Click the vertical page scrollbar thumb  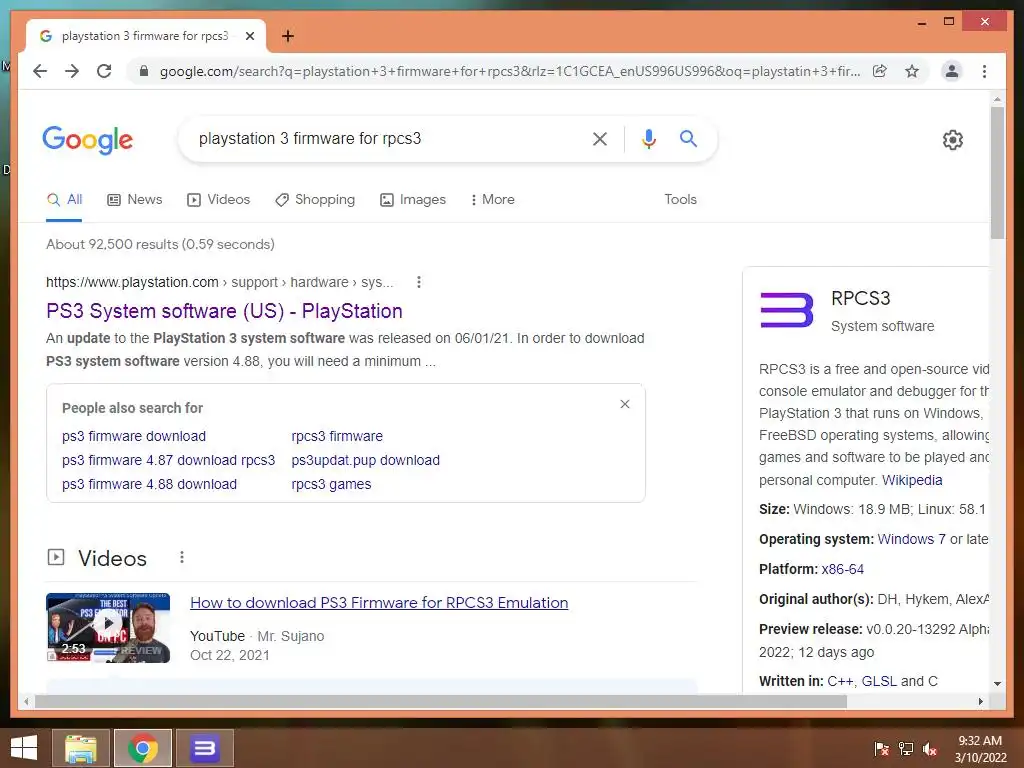[x=997, y=173]
